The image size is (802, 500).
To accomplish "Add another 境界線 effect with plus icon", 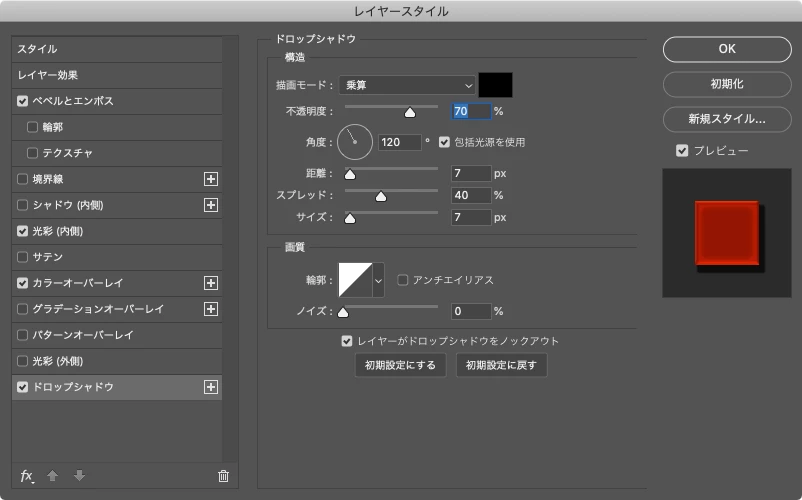I will (x=211, y=179).
